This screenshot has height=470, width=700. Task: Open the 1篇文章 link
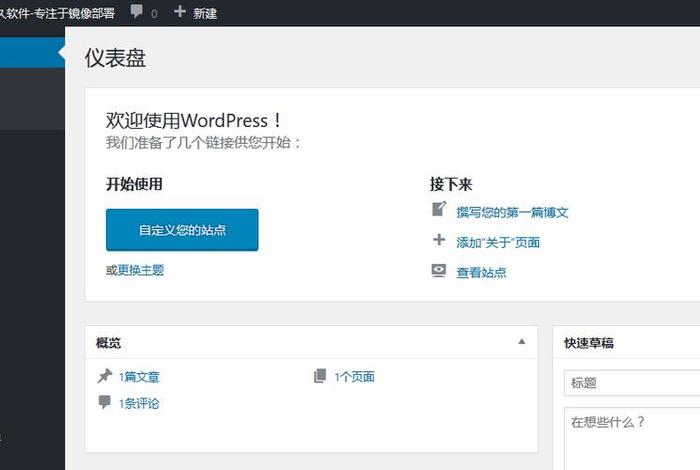pos(139,377)
